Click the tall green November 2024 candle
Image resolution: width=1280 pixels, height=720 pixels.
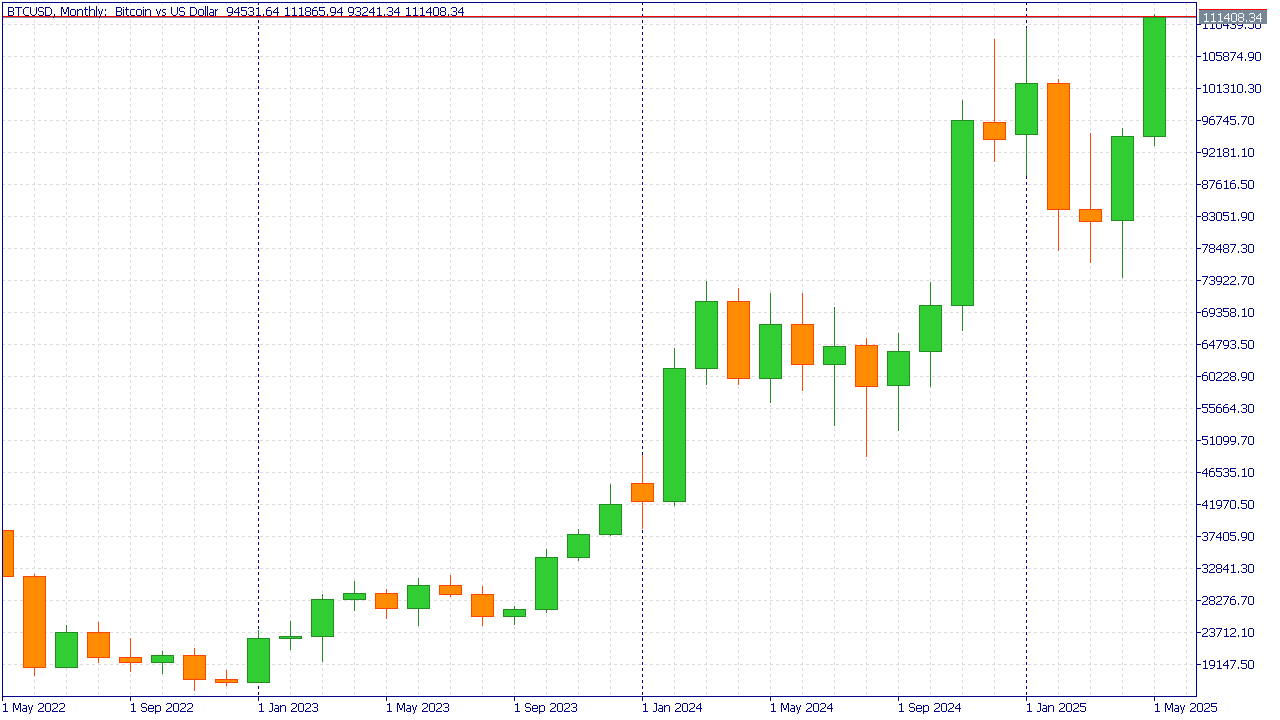coord(962,212)
